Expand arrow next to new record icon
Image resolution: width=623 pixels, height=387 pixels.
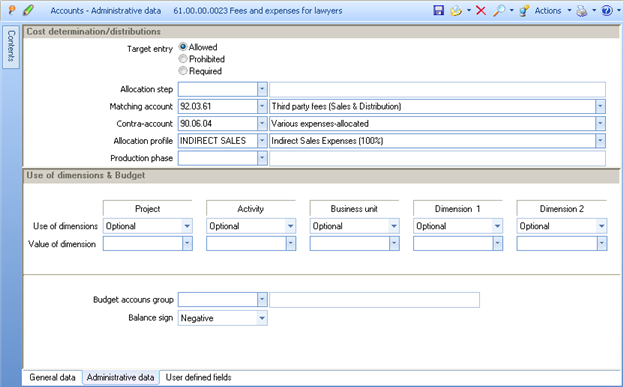tap(469, 11)
